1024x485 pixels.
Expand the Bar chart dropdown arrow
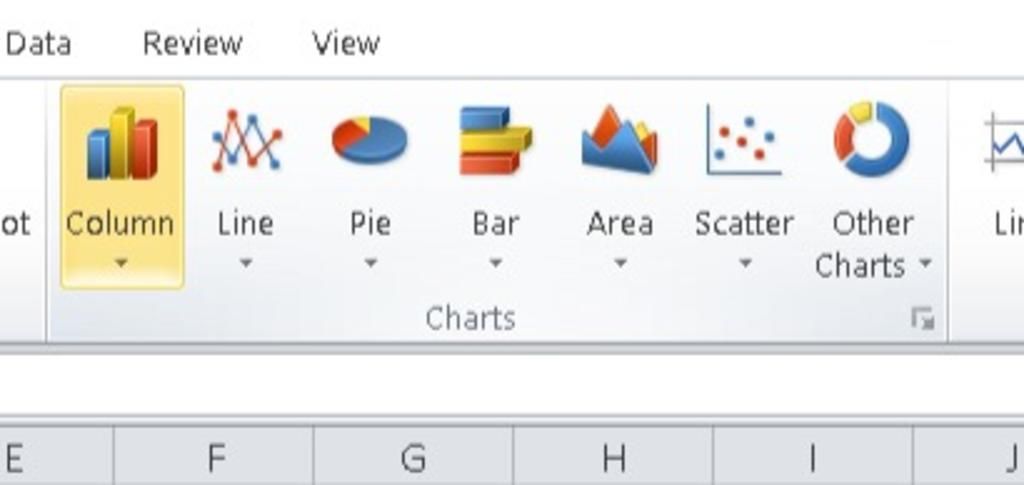[495, 264]
